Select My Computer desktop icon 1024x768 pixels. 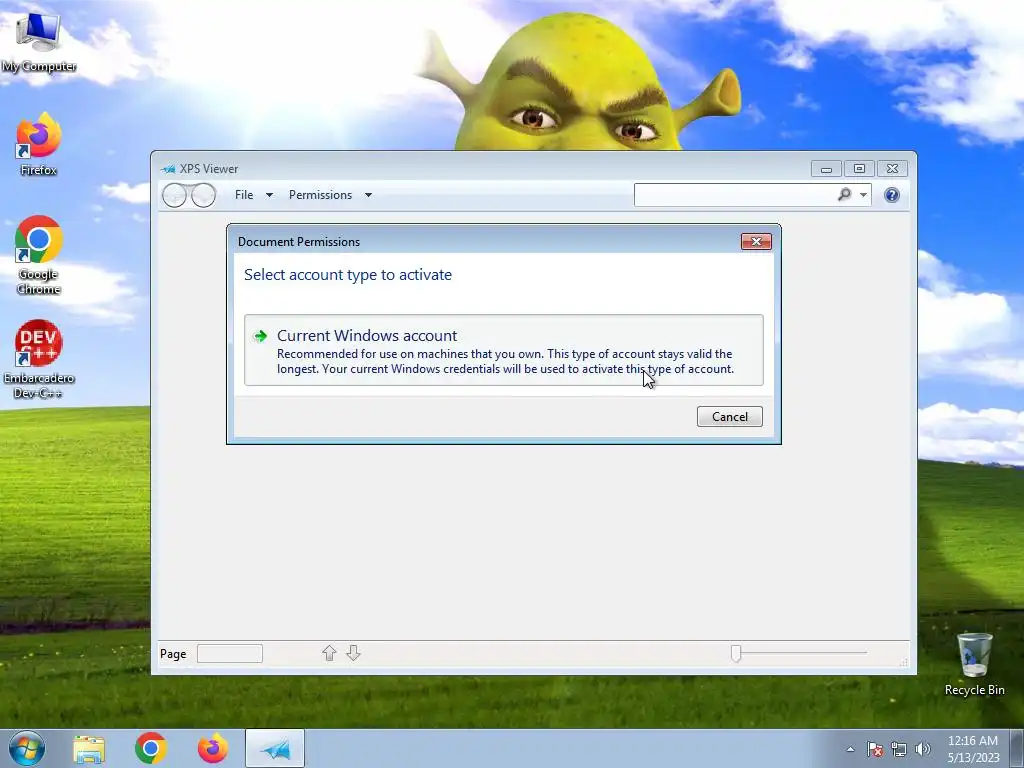[x=39, y=43]
